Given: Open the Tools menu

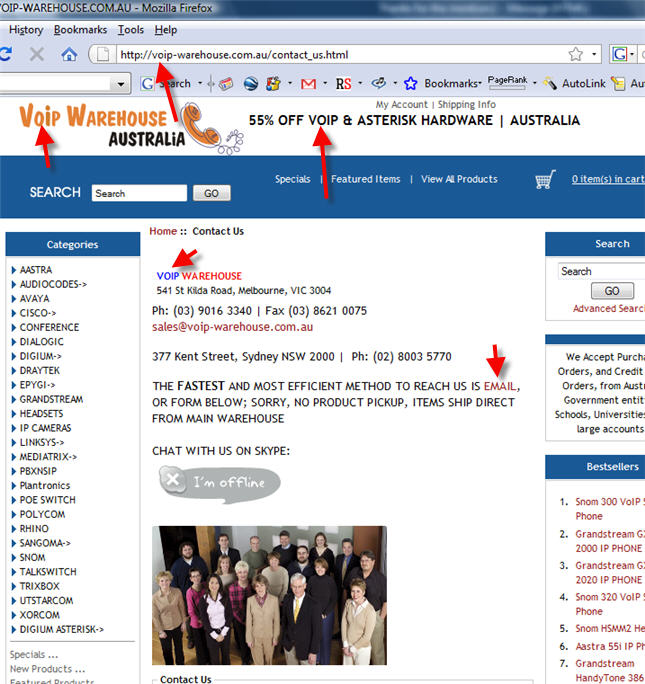Looking at the screenshot, I should [130, 30].
